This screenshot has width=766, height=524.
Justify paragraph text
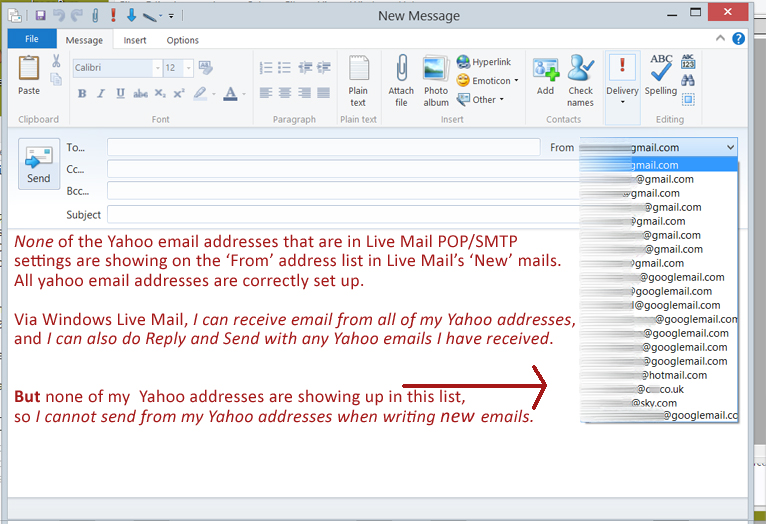click(323, 93)
